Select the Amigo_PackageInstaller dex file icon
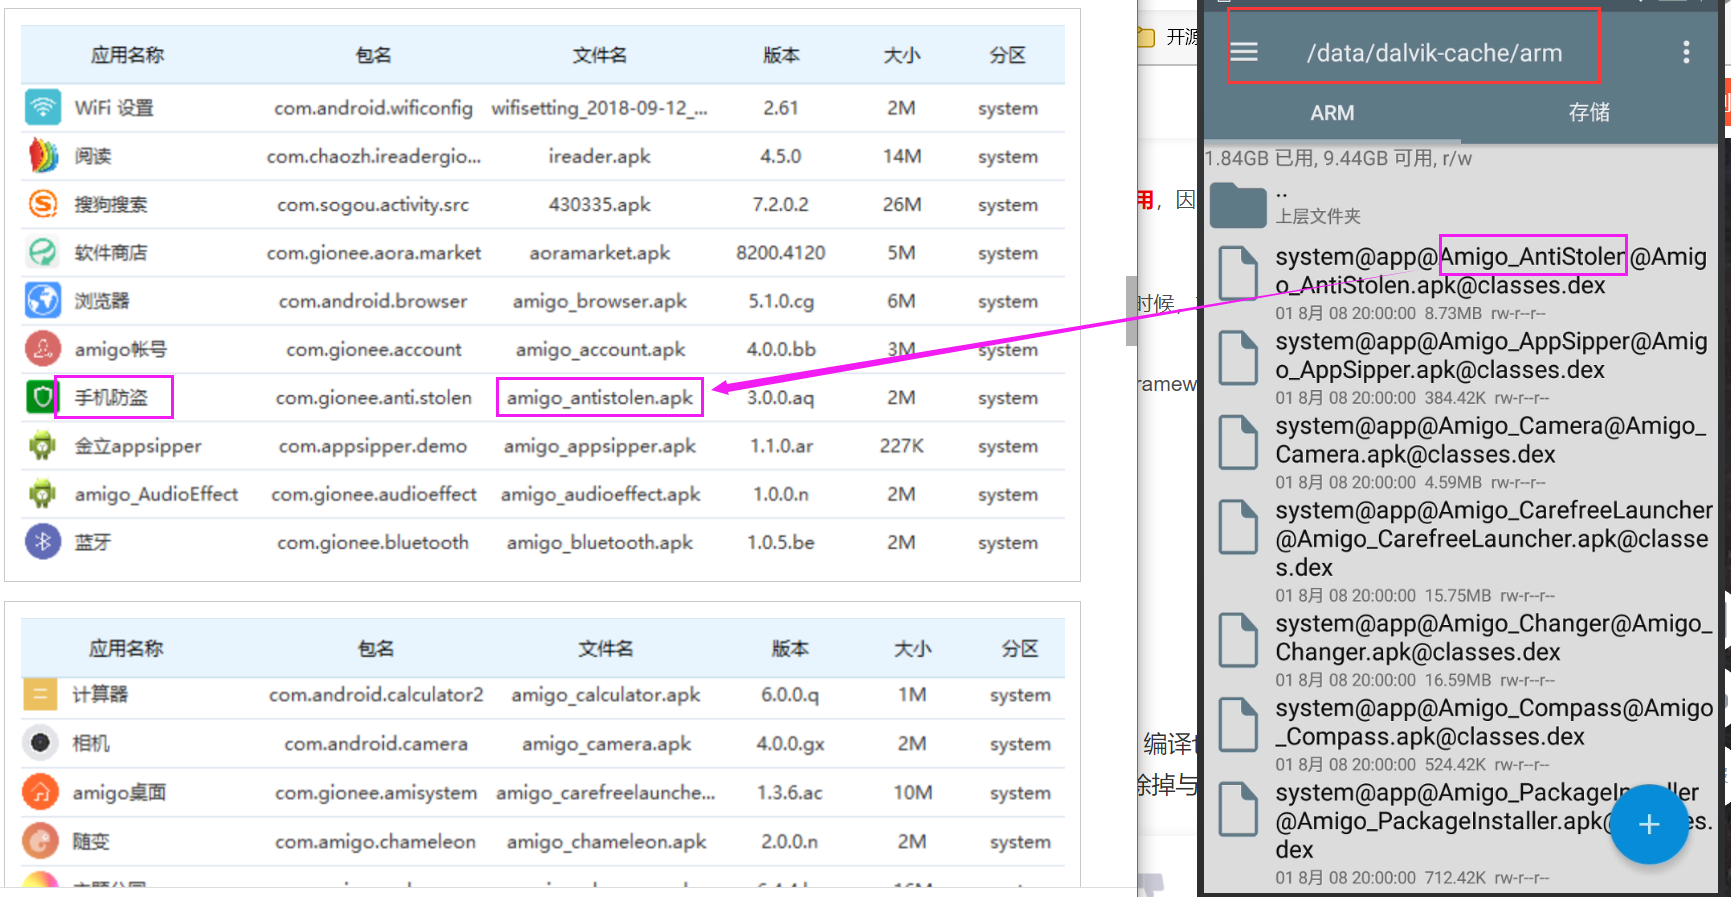 (1238, 808)
